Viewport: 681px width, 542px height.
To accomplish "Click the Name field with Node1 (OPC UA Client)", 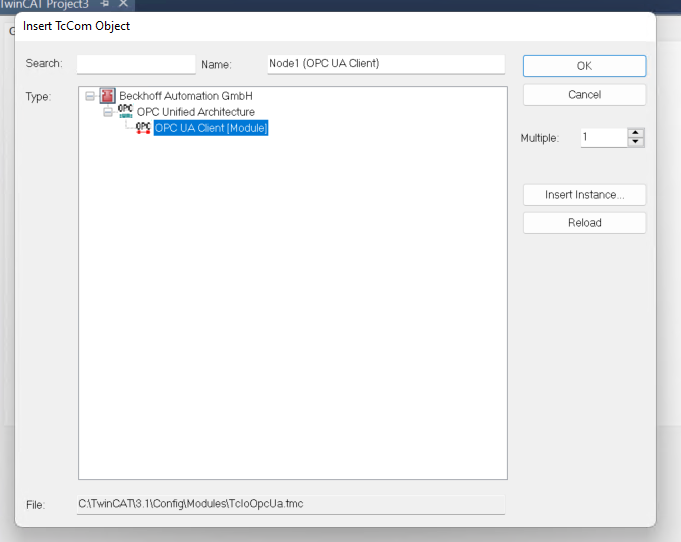I will (386, 64).
